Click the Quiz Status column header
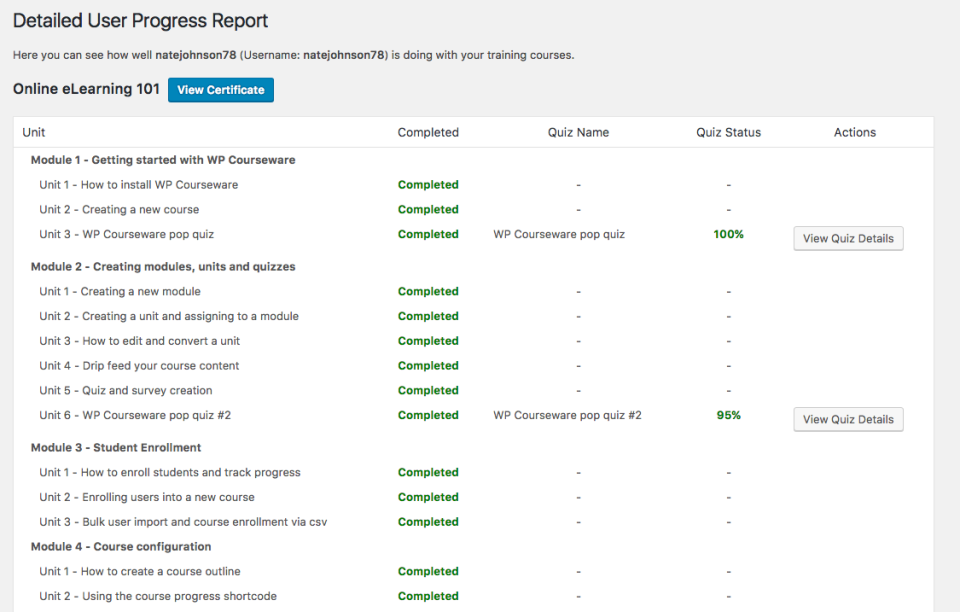This screenshot has height=612, width=960. coord(728,132)
